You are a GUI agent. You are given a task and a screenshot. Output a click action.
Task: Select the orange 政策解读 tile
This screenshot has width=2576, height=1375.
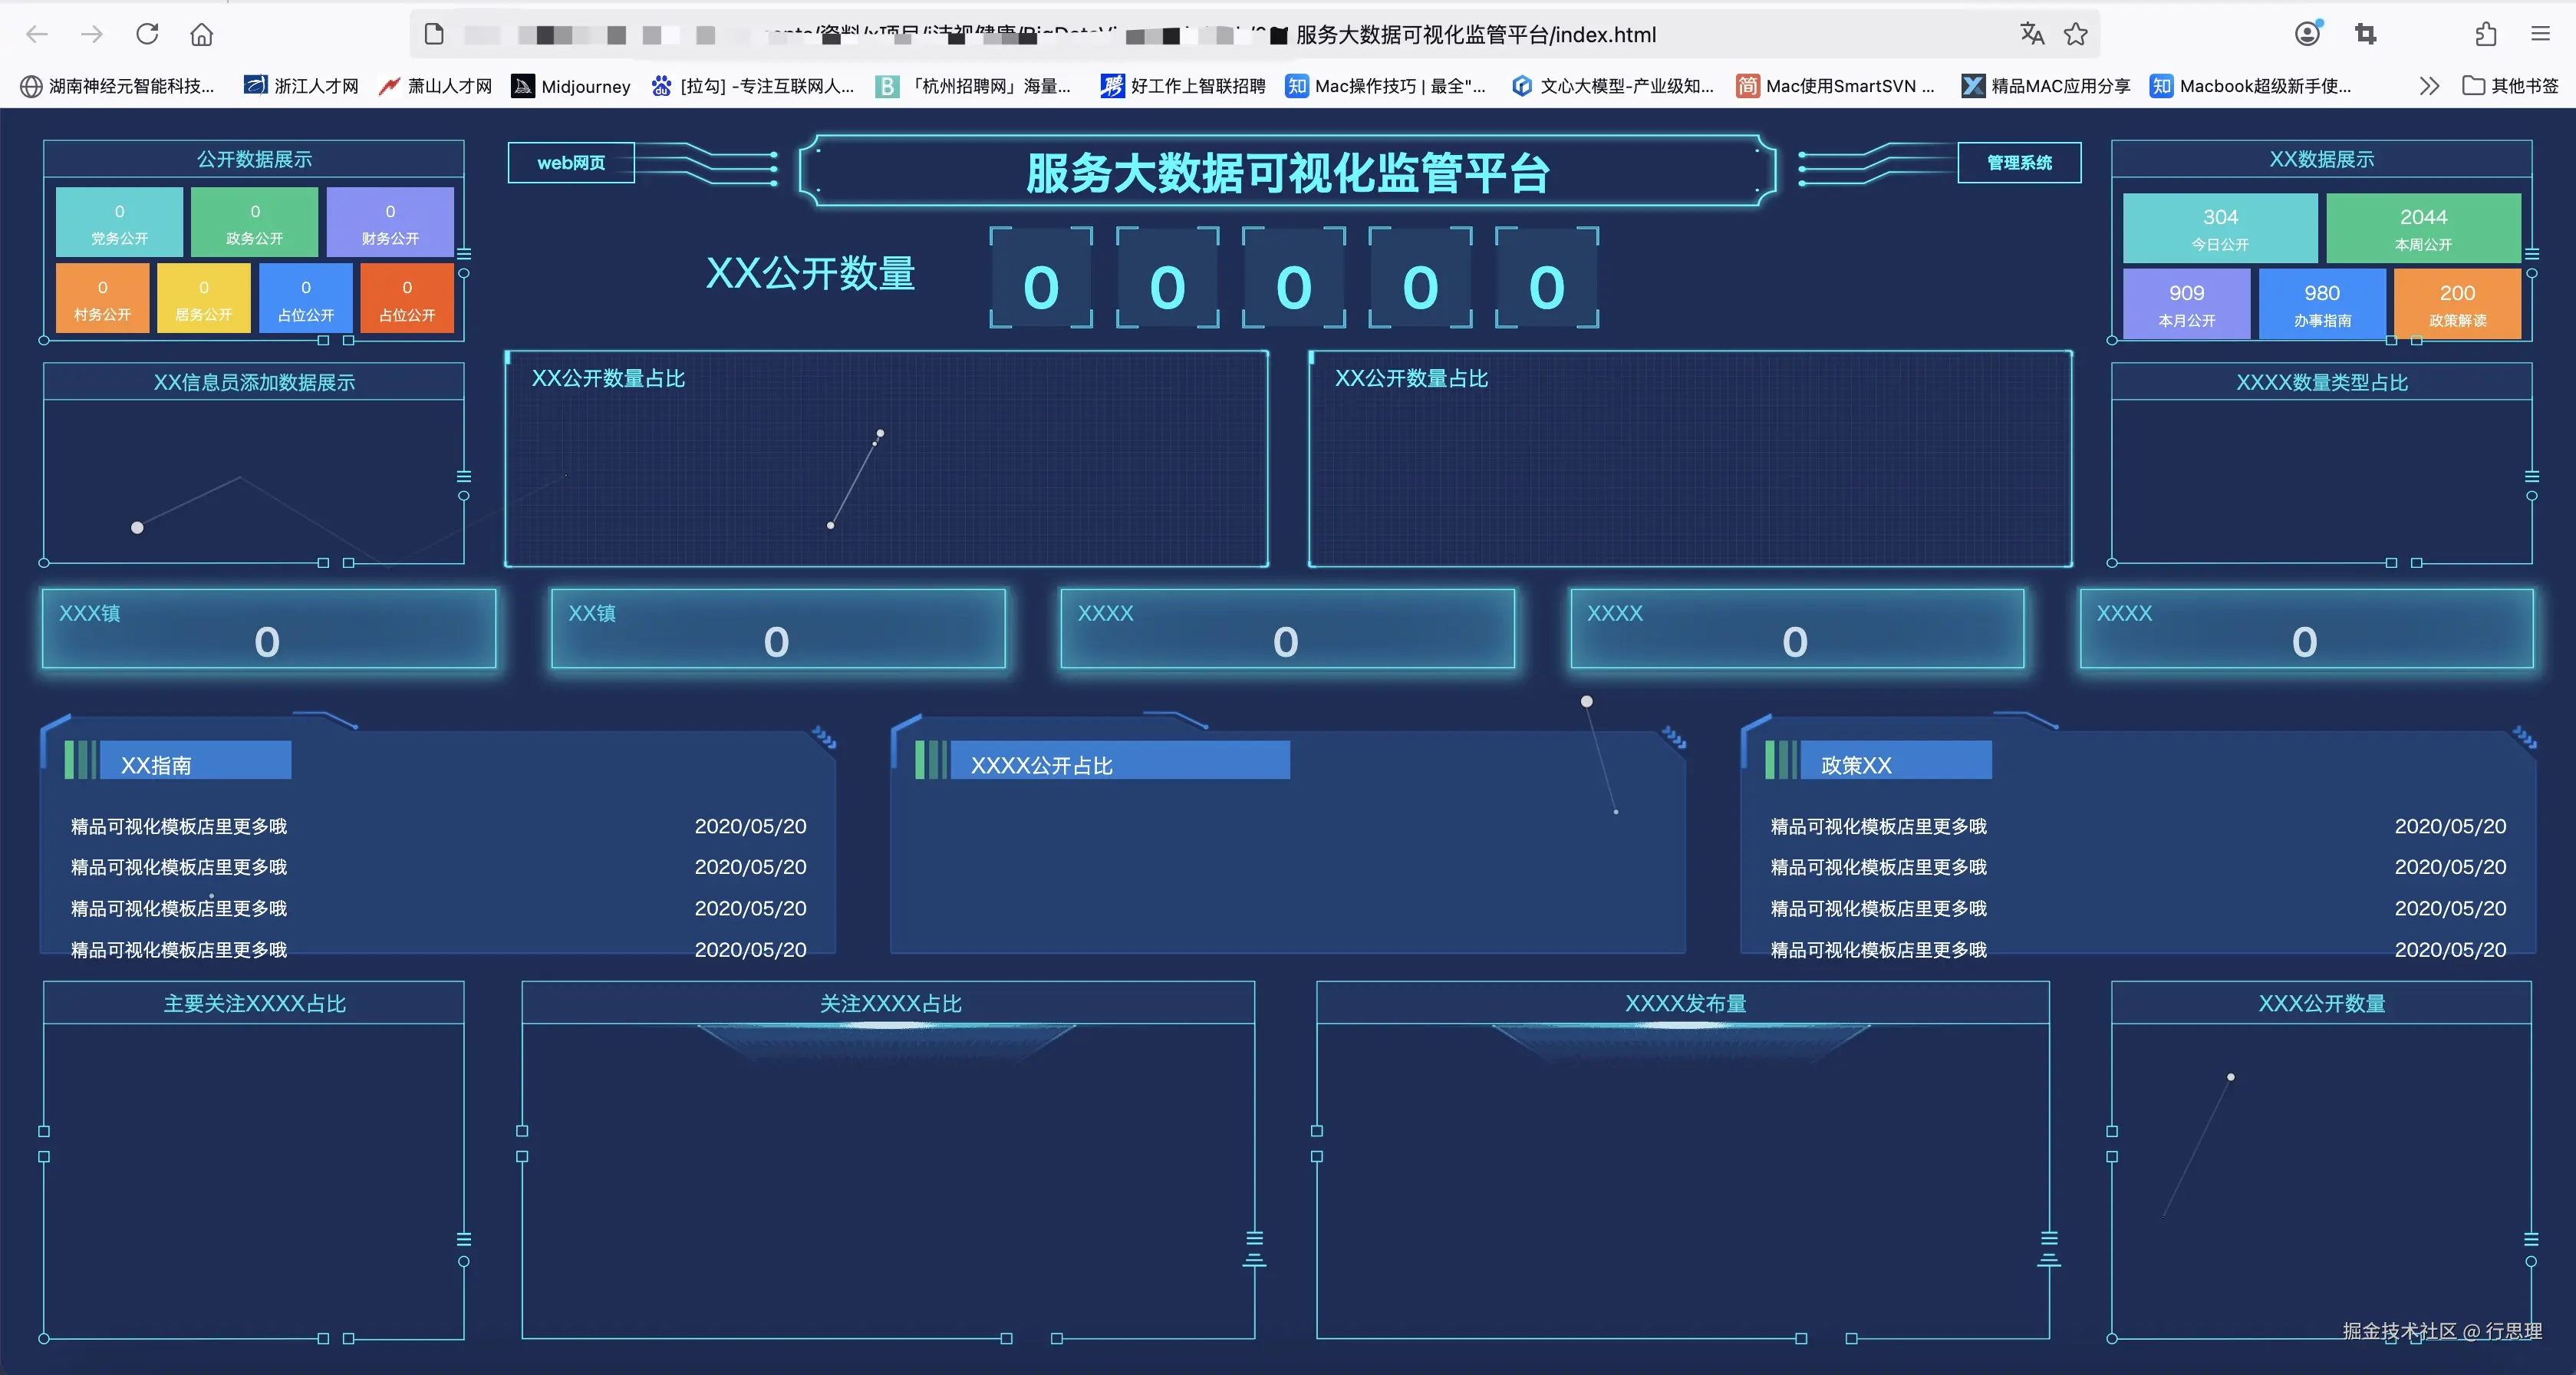[x=2457, y=304]
